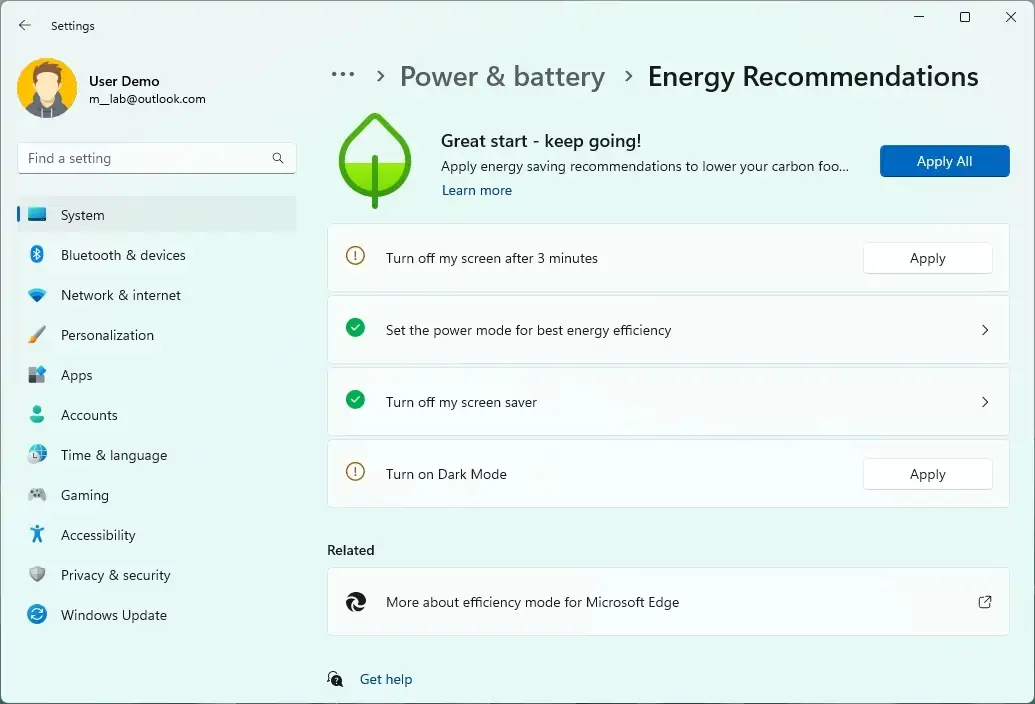Image resolution: width=1035 pixels, height=704 pixels.
Task: Click the back arrow at top left
Action: pos(24,25)
